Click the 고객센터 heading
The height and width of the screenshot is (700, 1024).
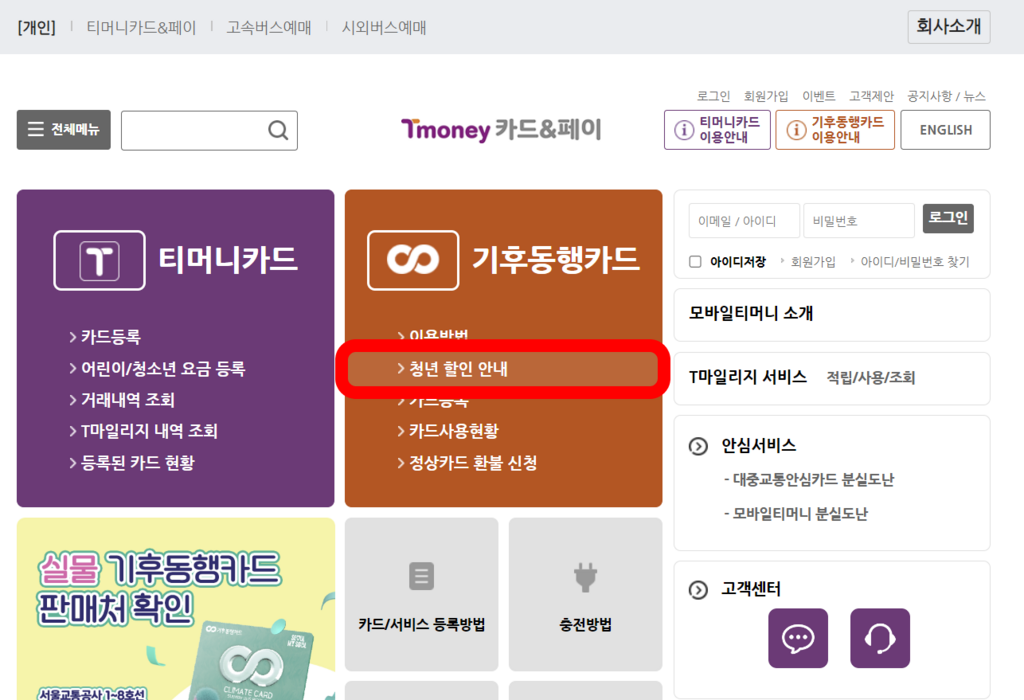[751, 590]
